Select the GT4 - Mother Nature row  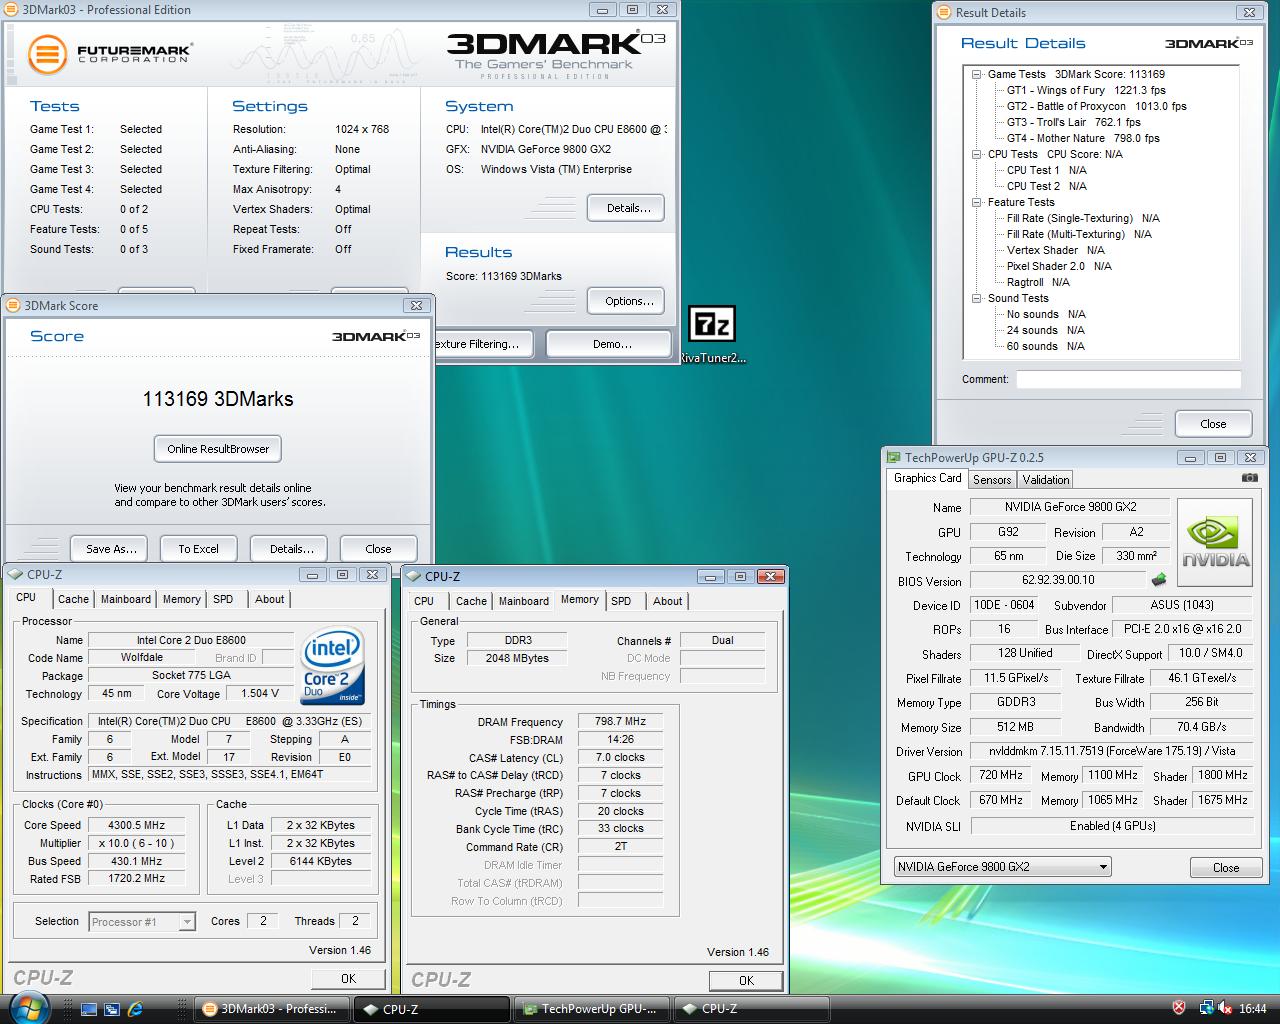[1083, 138]
